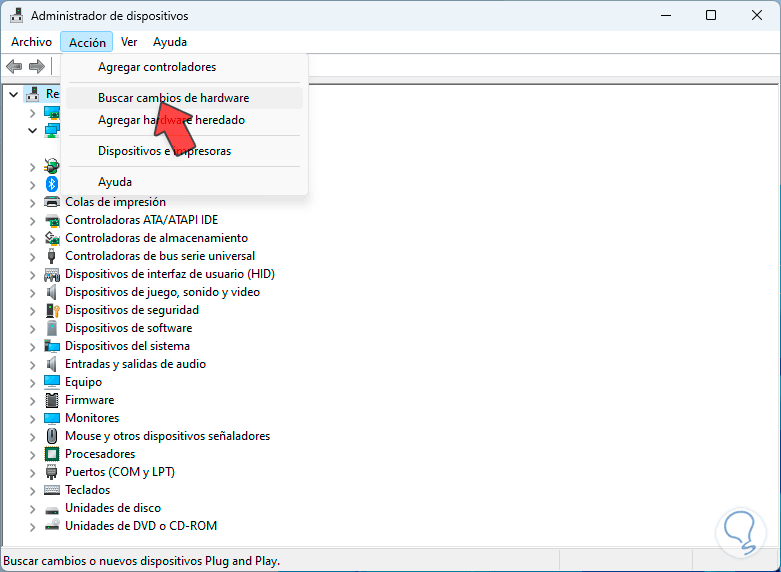Click the Bluetooth category icon
Screen dimensions: 781x572
click(x=52, y=184)
